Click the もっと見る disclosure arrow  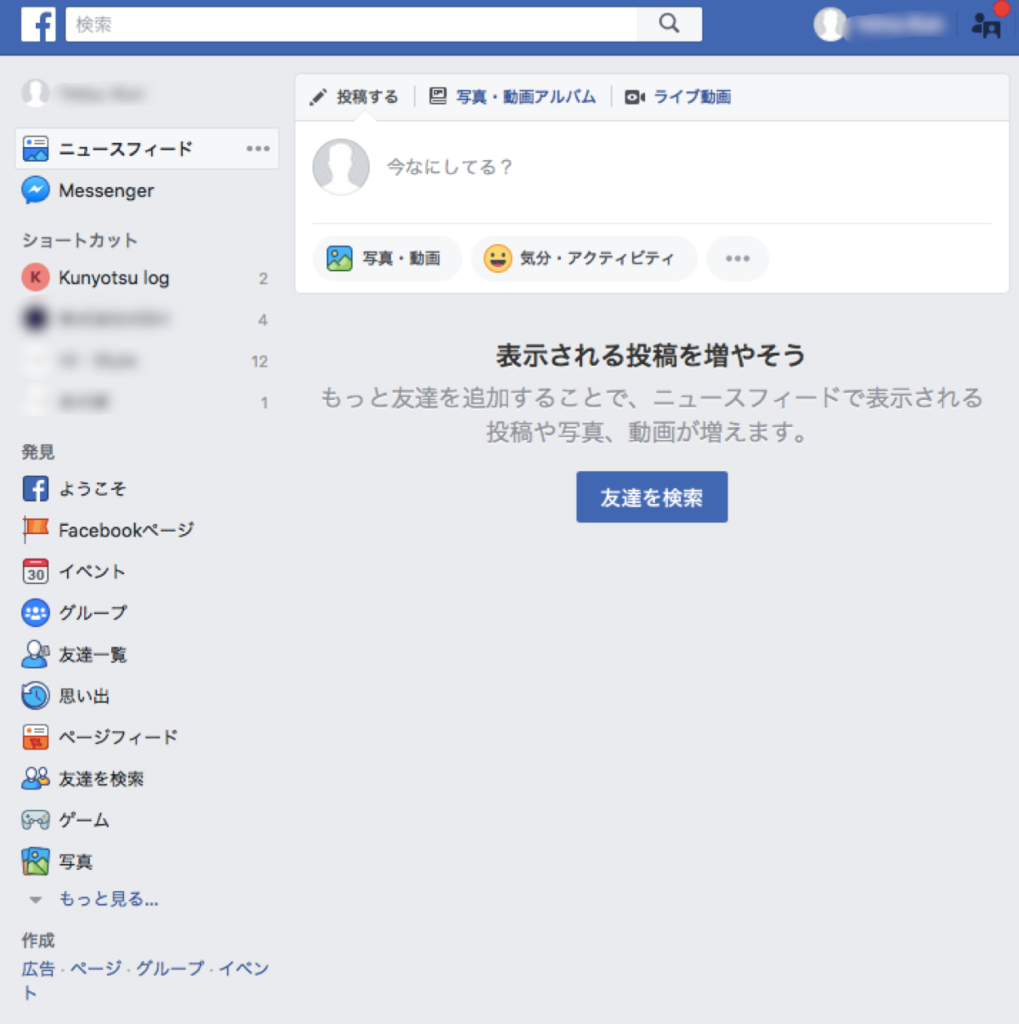(35, 900)
